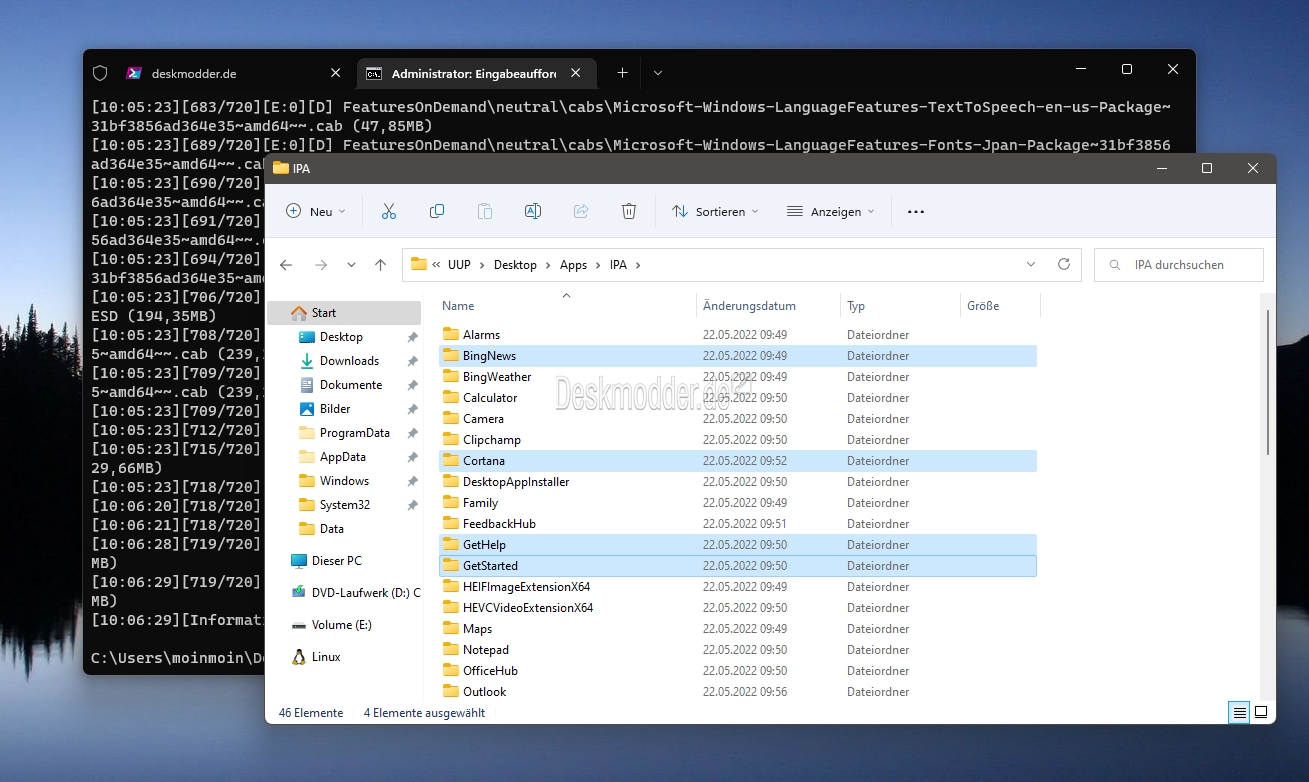
Task: Click the Linux penguin icon in sidebar
Action: click(x=298, y=657)
